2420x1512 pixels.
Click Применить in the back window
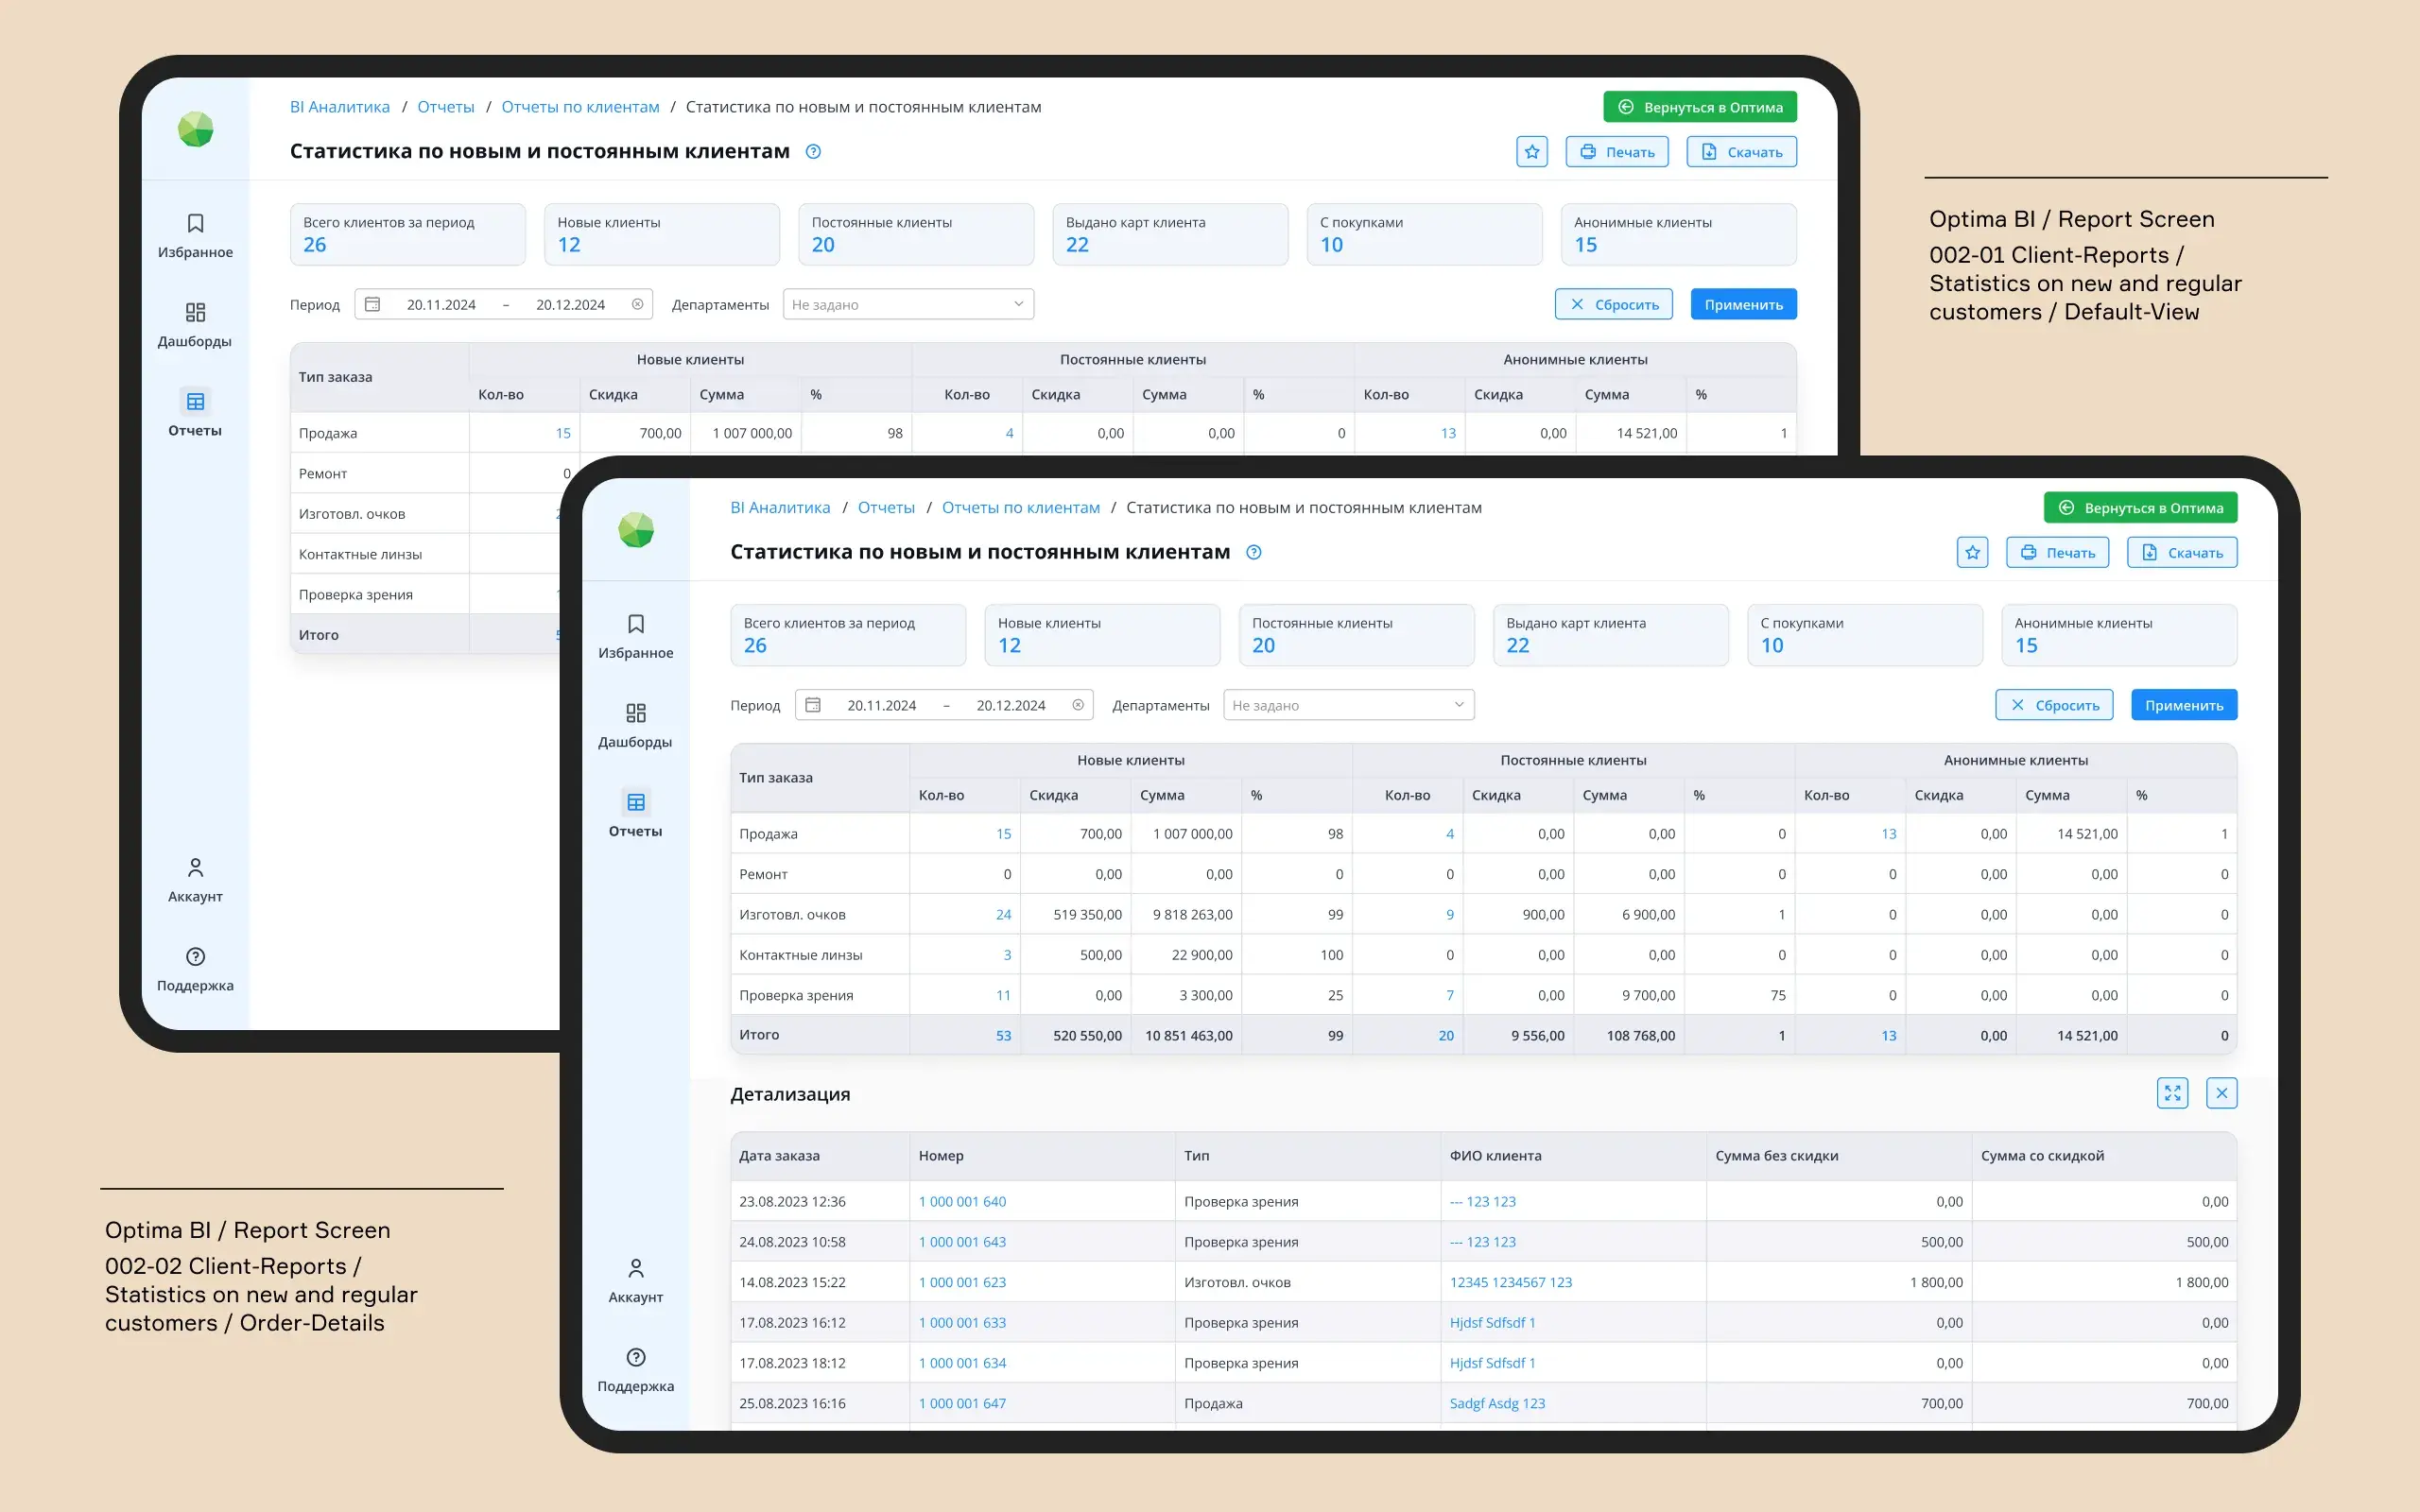[x=1744, y=304]
